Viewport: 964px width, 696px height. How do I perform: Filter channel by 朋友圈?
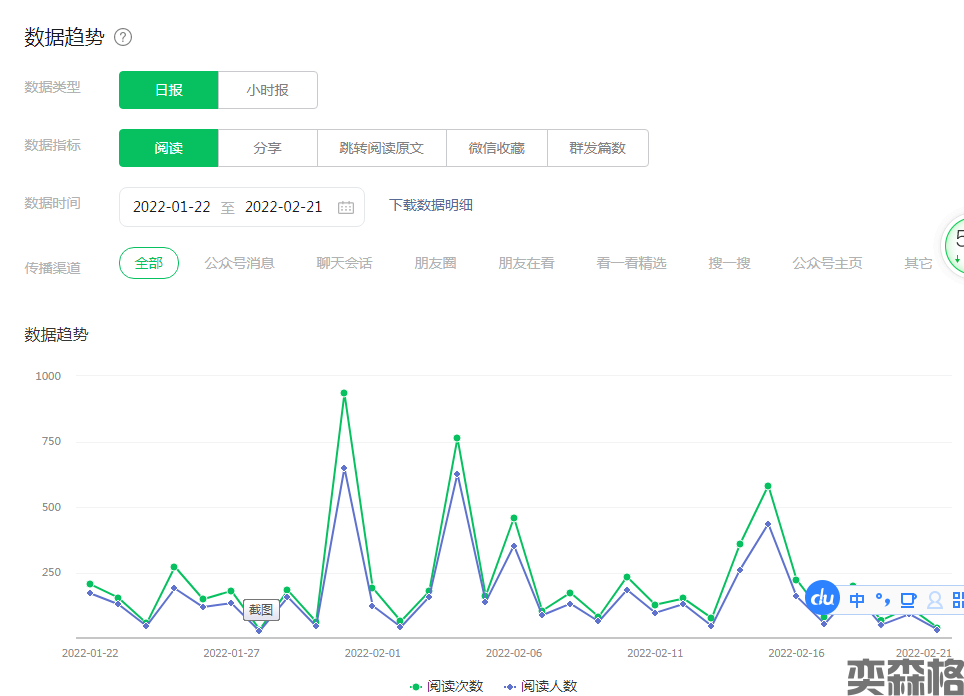[x=435, y=263]
